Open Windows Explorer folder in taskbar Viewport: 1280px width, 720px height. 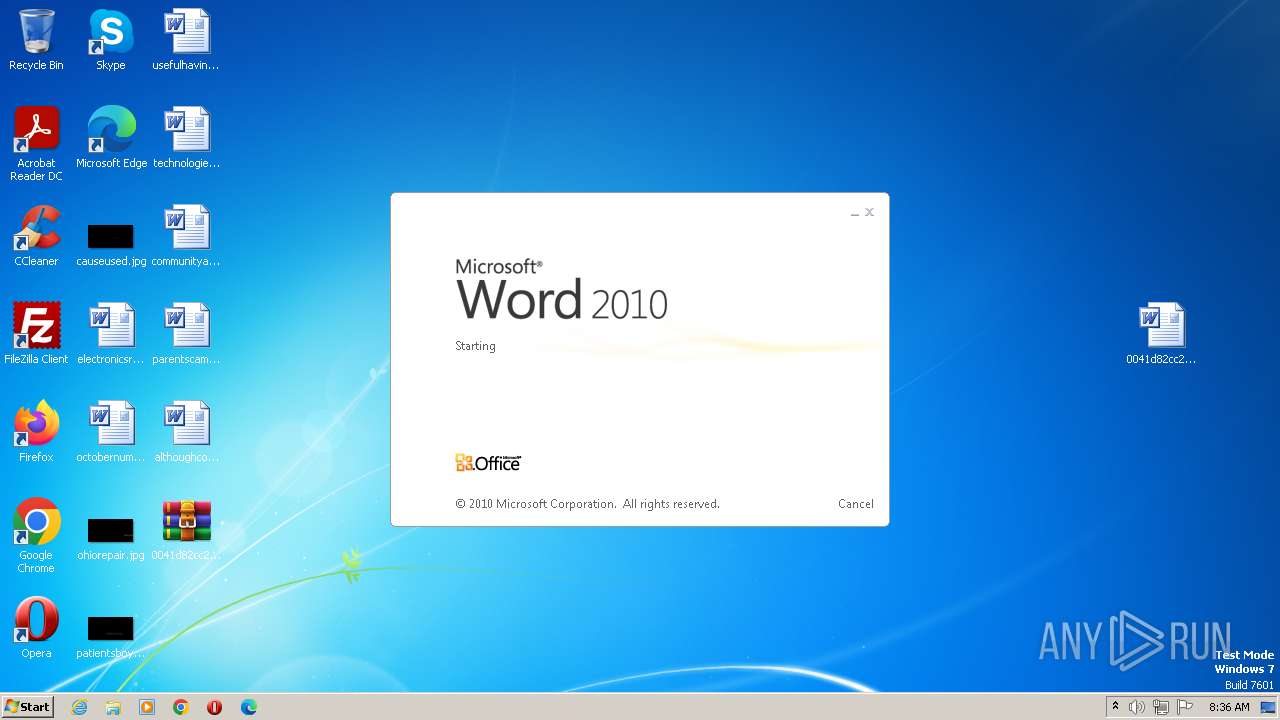coord(113,707)
